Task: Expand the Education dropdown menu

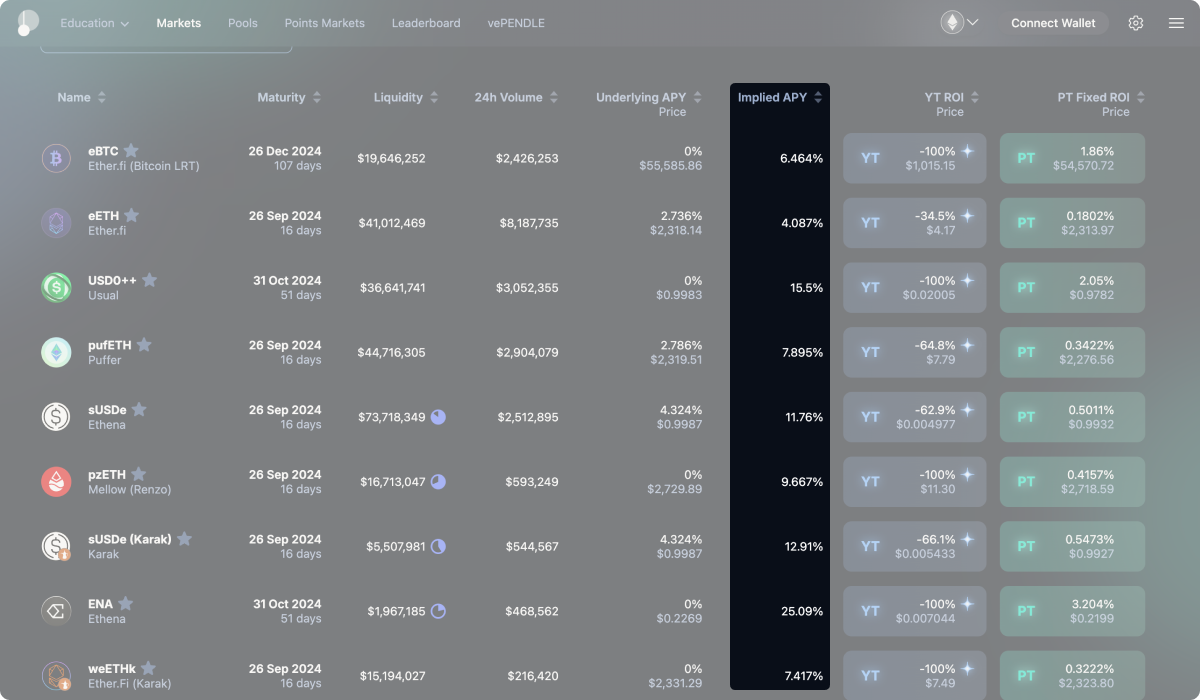Action: [x=95, y=23]
